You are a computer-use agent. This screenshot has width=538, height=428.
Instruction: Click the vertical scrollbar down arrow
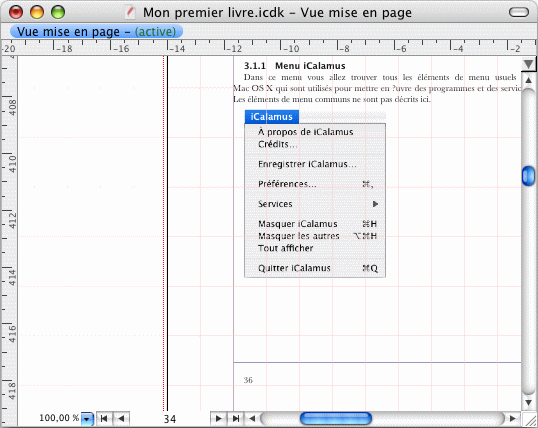(x=528, y=402)
